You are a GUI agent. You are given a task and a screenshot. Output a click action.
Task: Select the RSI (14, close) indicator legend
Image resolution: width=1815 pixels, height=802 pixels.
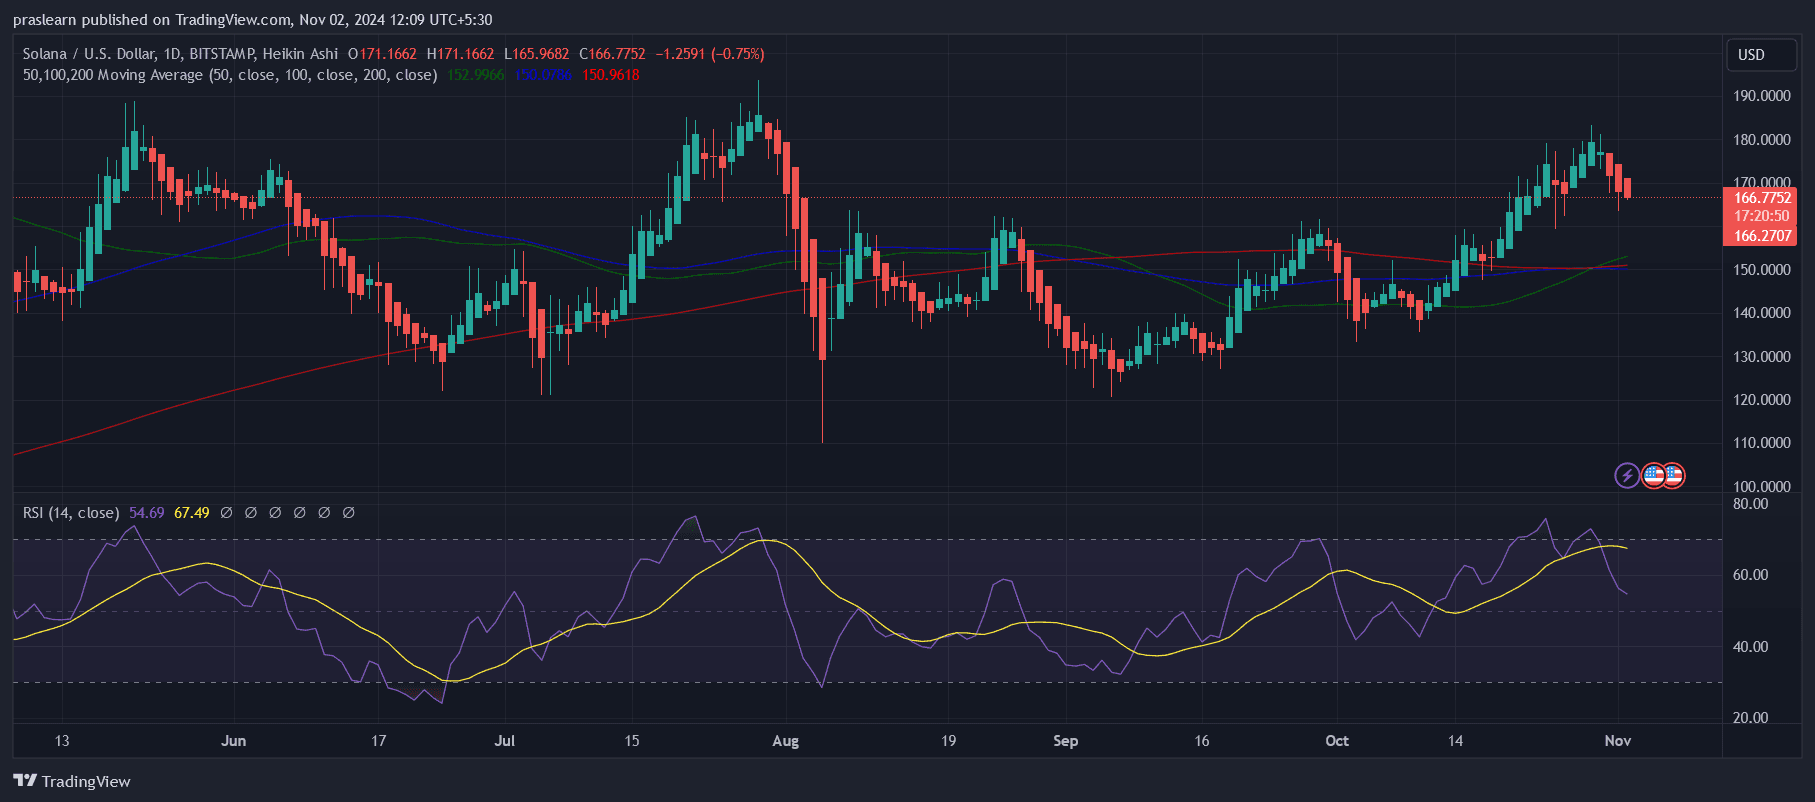71,513
